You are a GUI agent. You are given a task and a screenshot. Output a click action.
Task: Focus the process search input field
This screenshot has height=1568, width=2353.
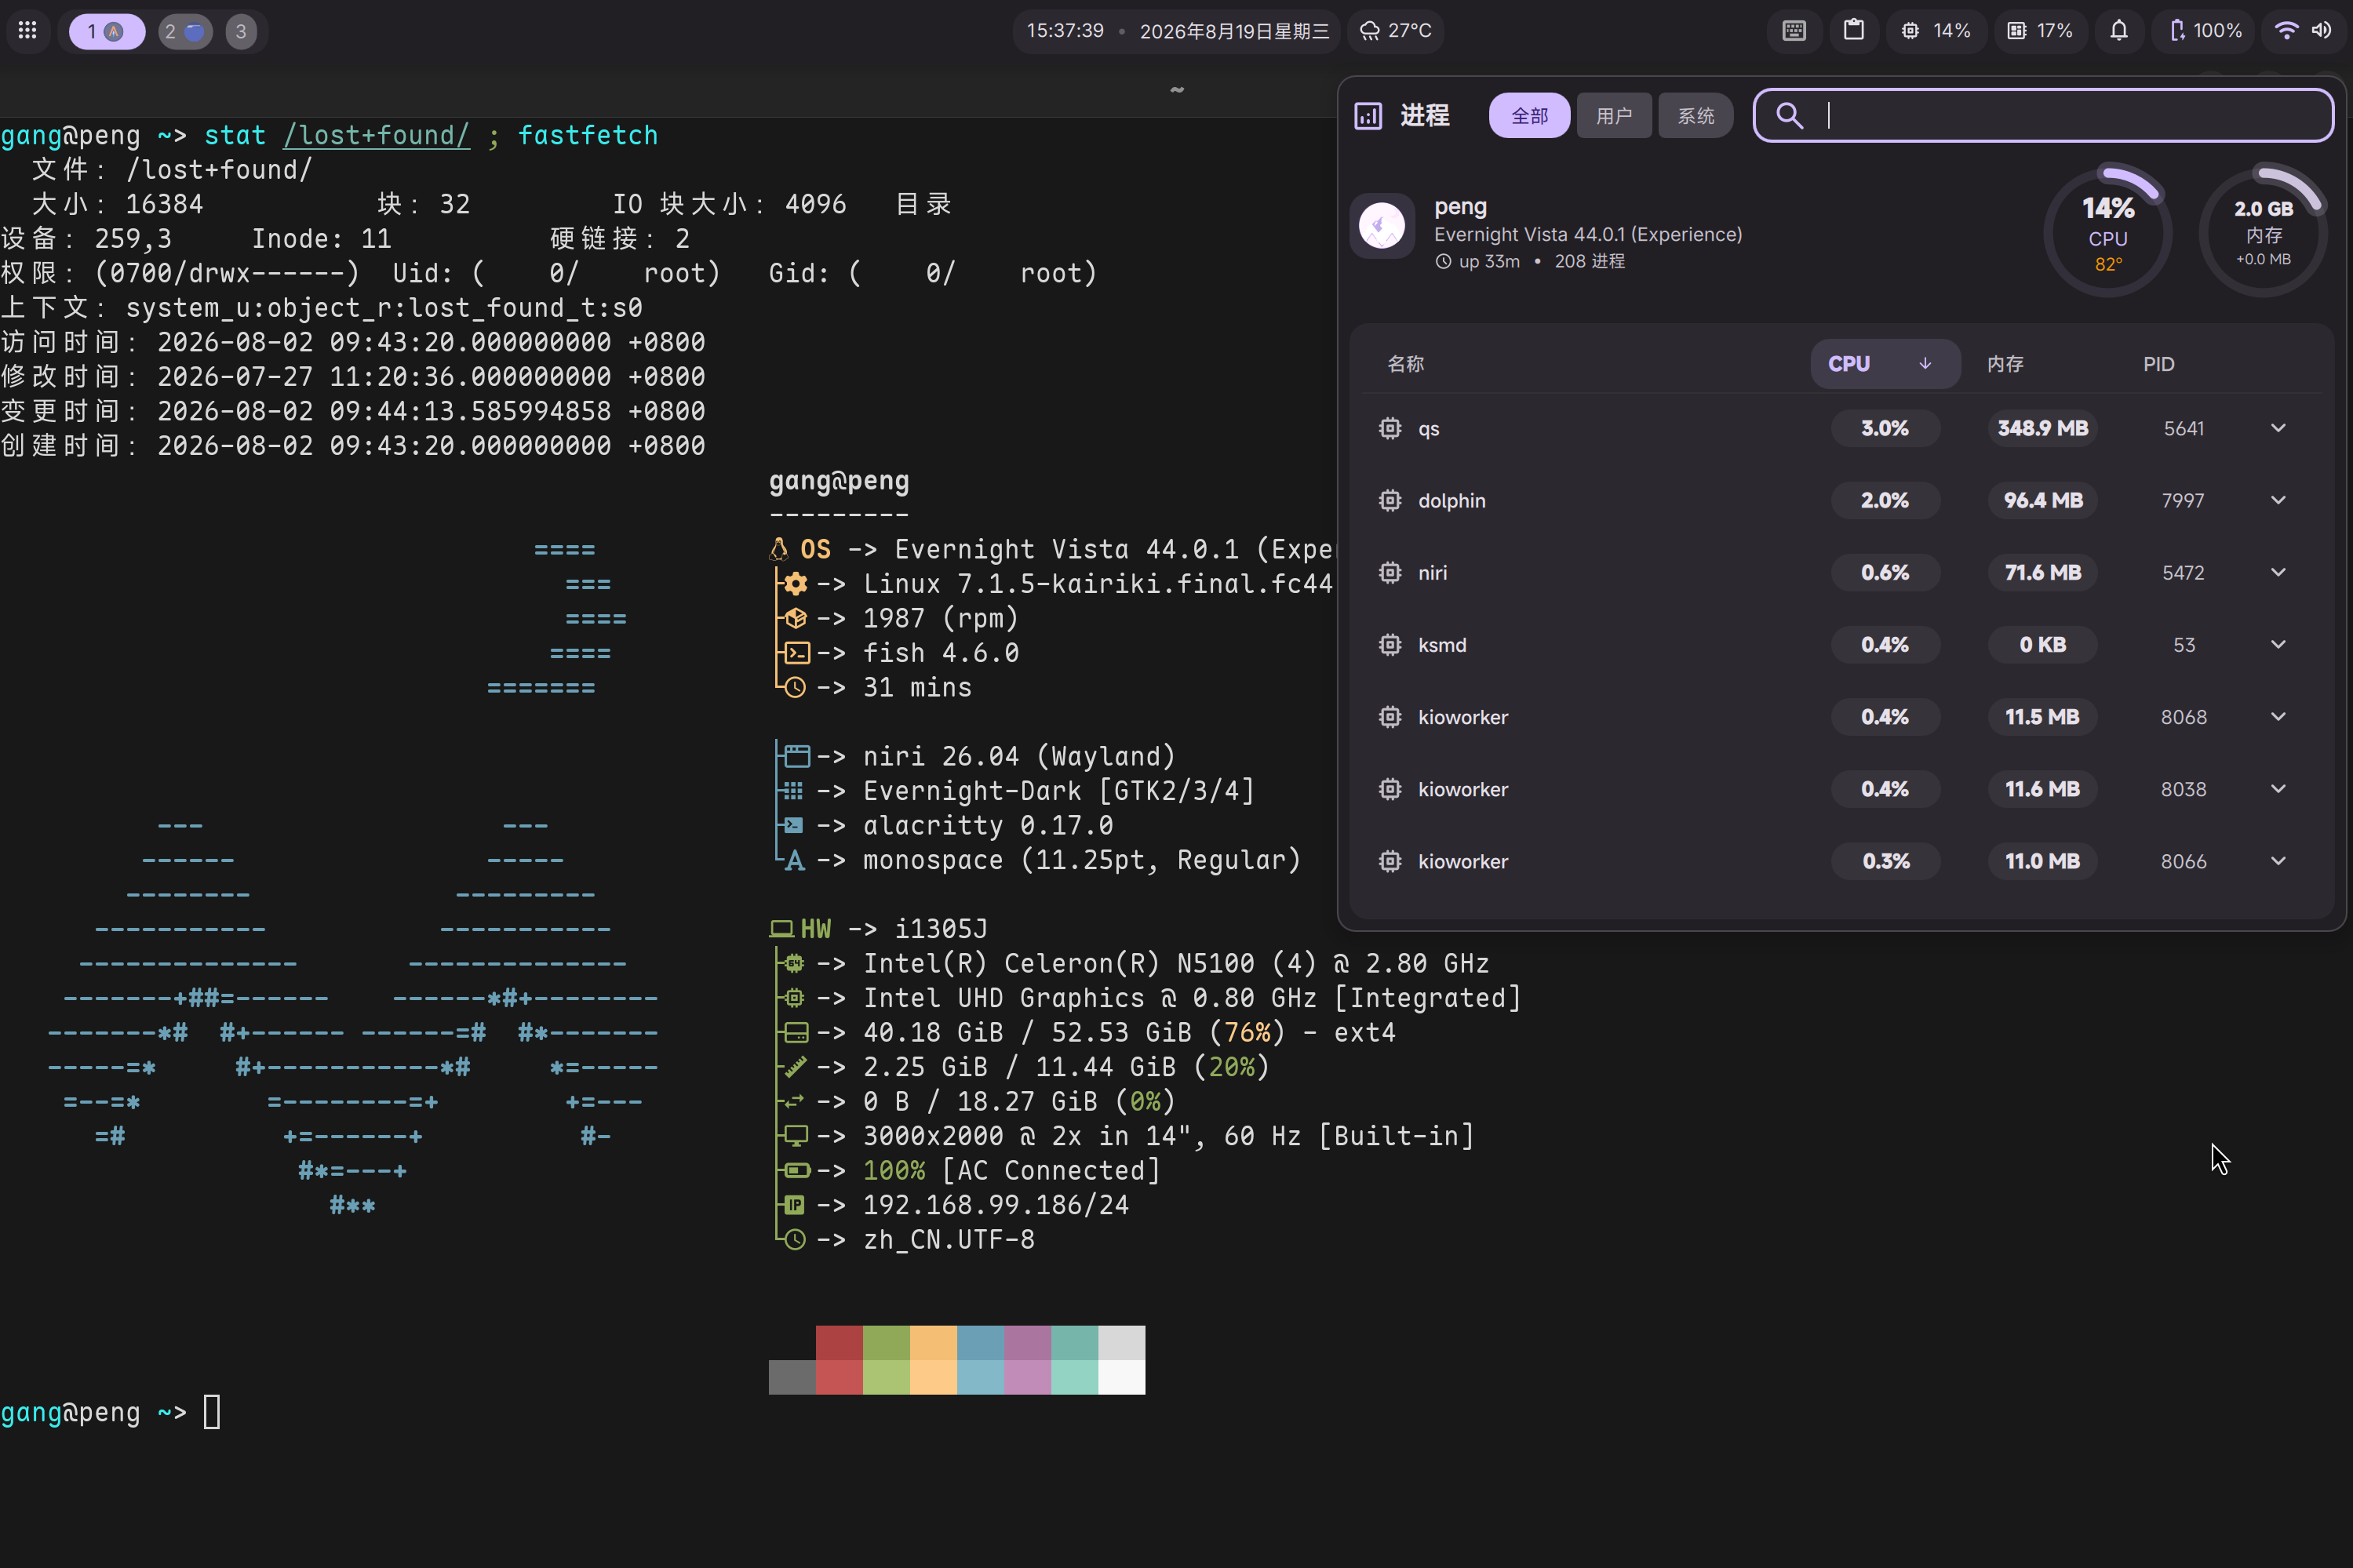click(x=2044, y=116)
